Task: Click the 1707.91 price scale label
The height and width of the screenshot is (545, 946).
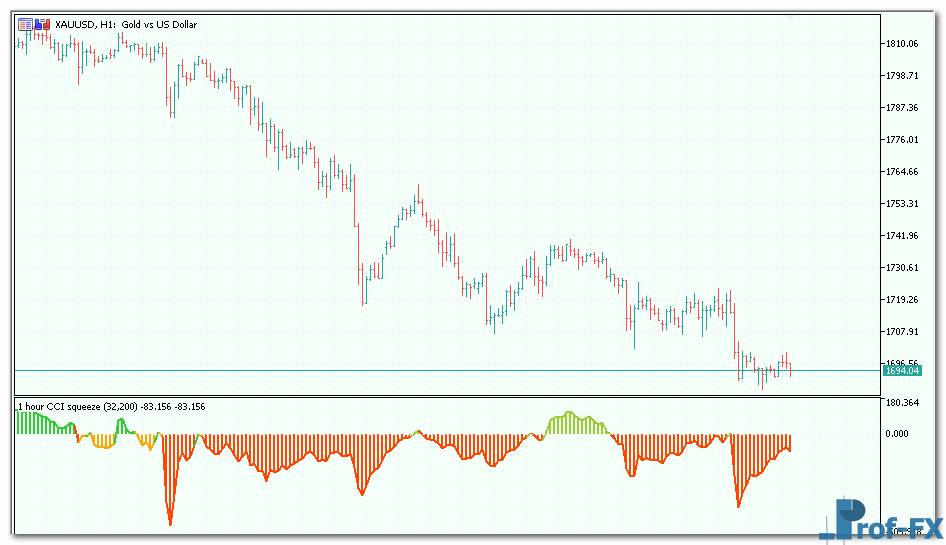Action: click(901, 331)
